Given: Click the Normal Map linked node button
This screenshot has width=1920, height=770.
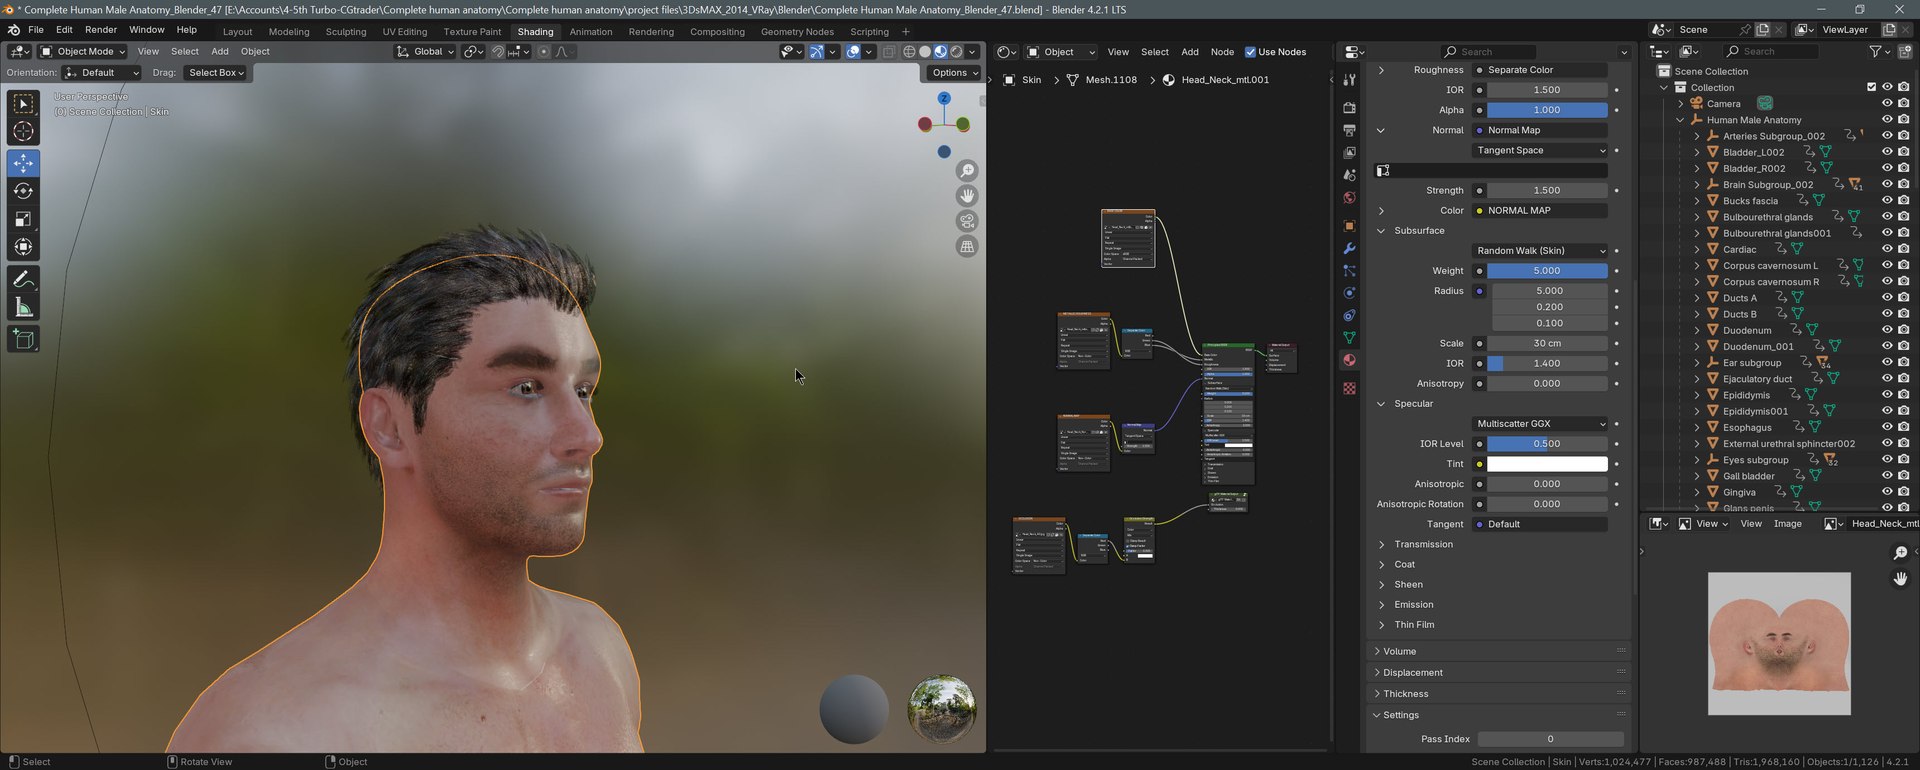Looking at the screenshot, I should 1540,130.
